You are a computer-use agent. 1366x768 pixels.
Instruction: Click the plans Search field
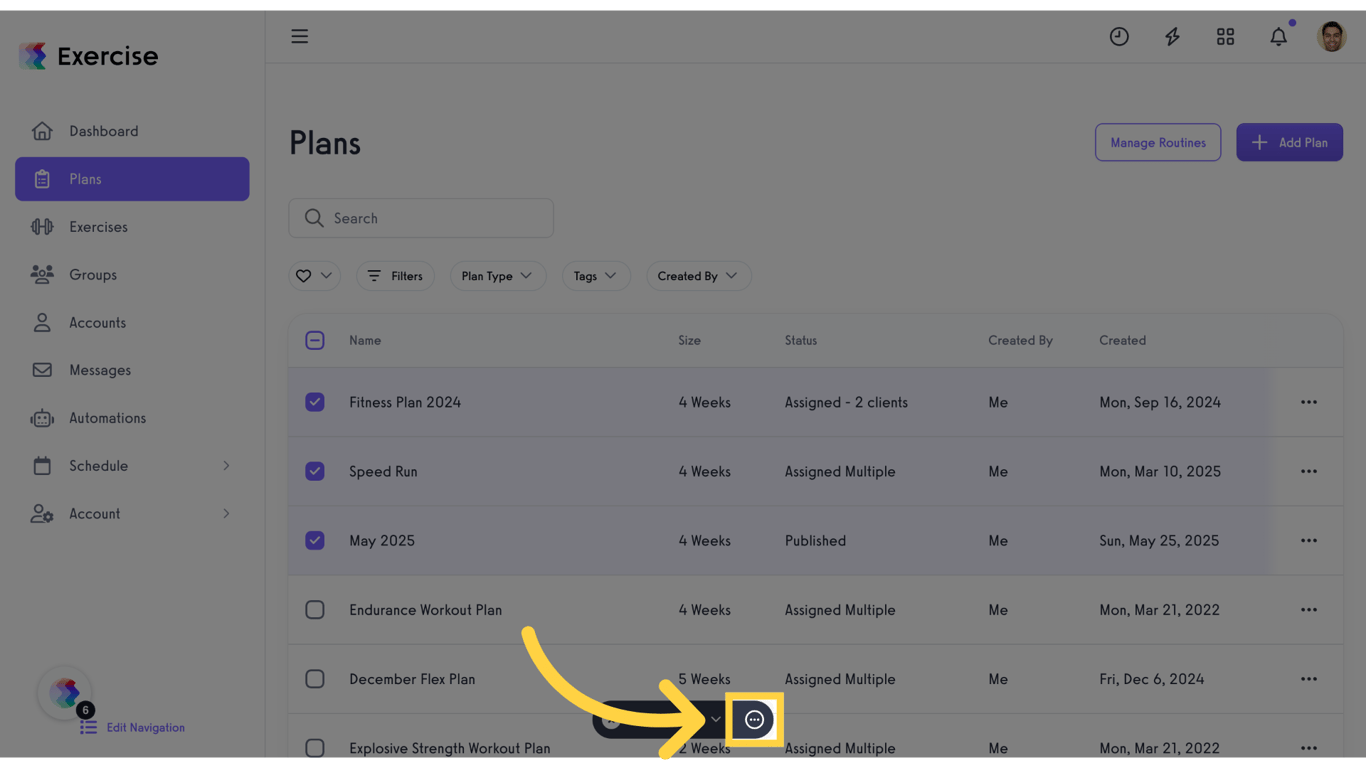421,218
